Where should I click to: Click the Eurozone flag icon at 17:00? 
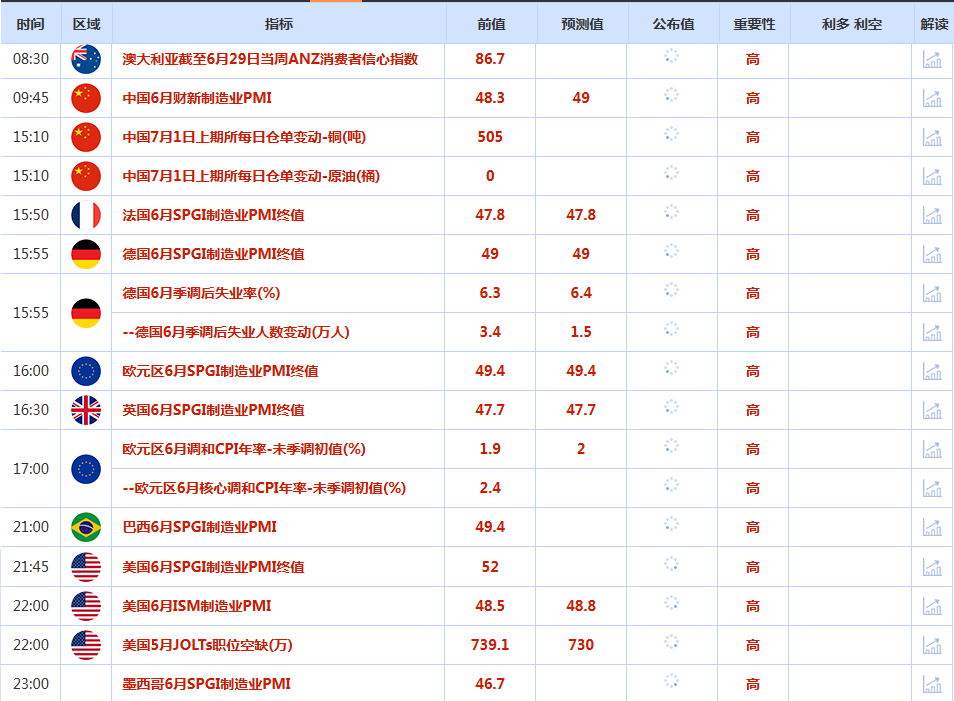[86, 469]
